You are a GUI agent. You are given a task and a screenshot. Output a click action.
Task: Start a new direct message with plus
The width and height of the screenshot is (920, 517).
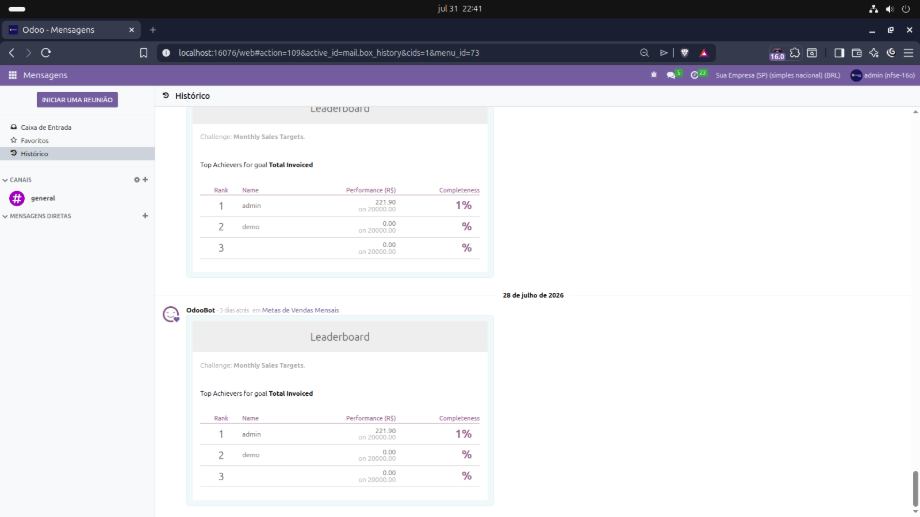tap(146, 216)
